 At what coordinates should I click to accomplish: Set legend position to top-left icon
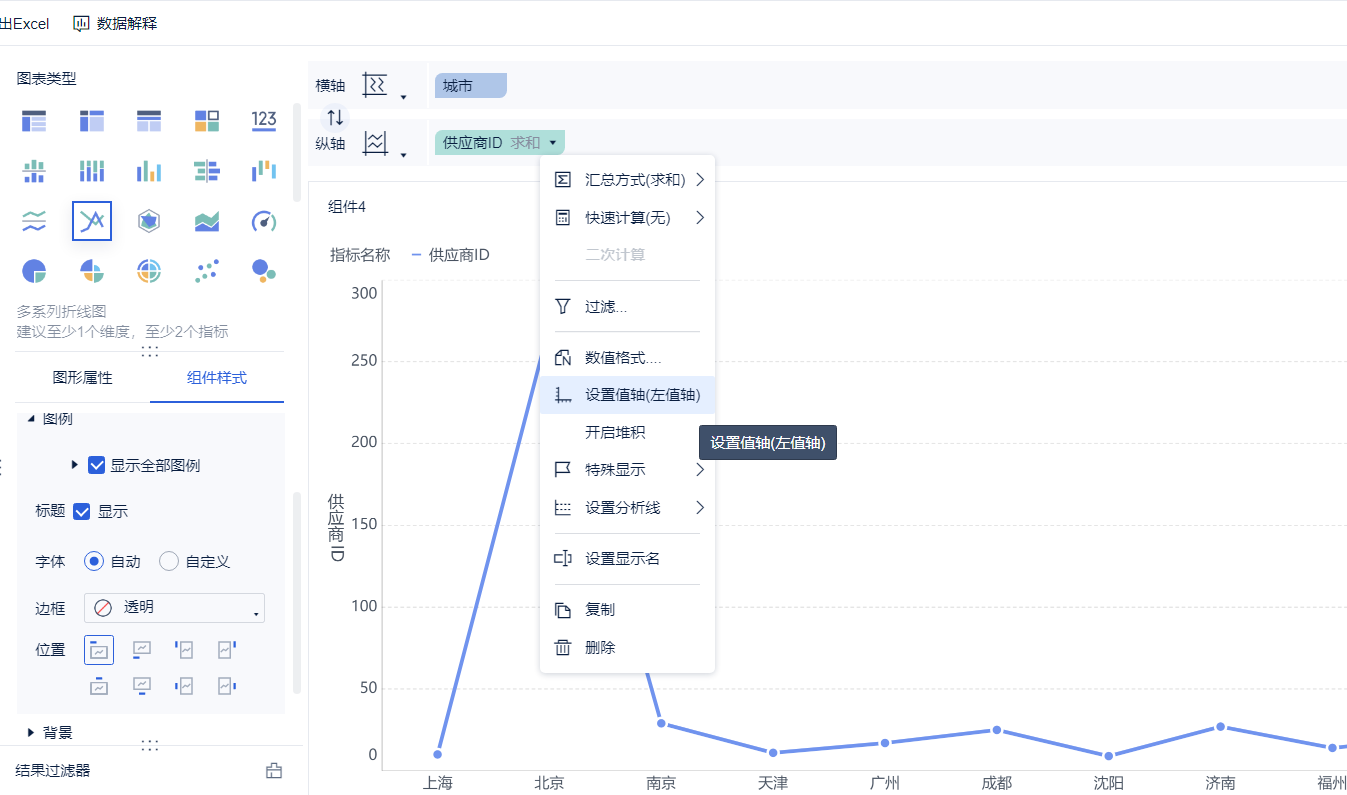(99, 650)
